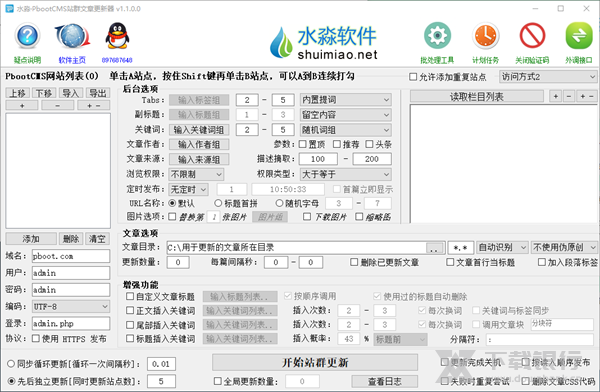The width and height of the screenshot is (600, 392).
Task: Open the 自动识别 dropdown
Action: [503, 248]
